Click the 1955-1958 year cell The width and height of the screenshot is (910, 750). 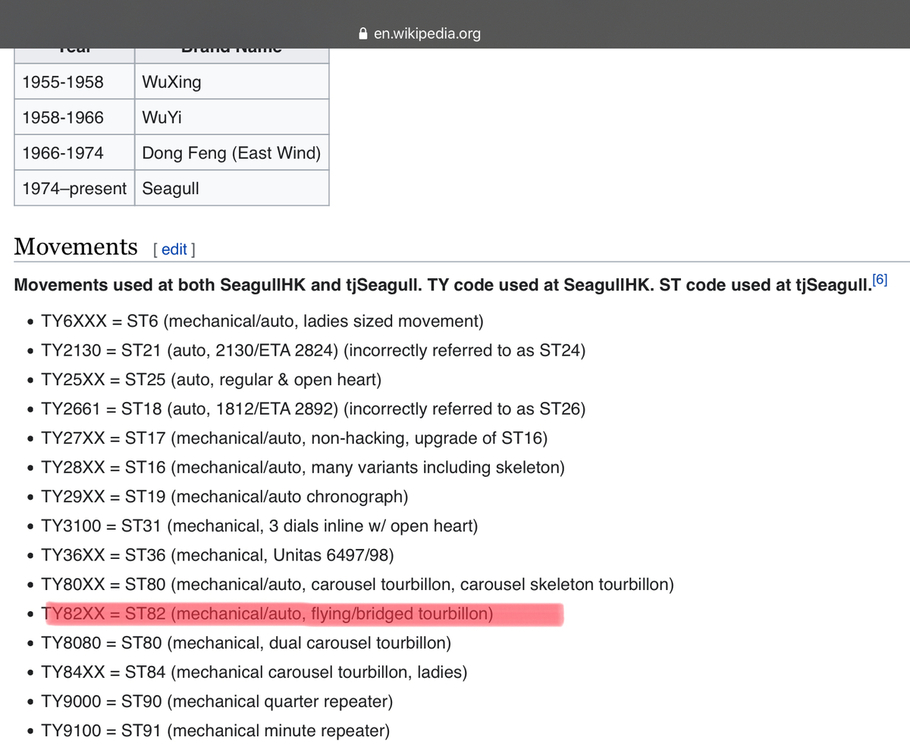click(74, 82)
